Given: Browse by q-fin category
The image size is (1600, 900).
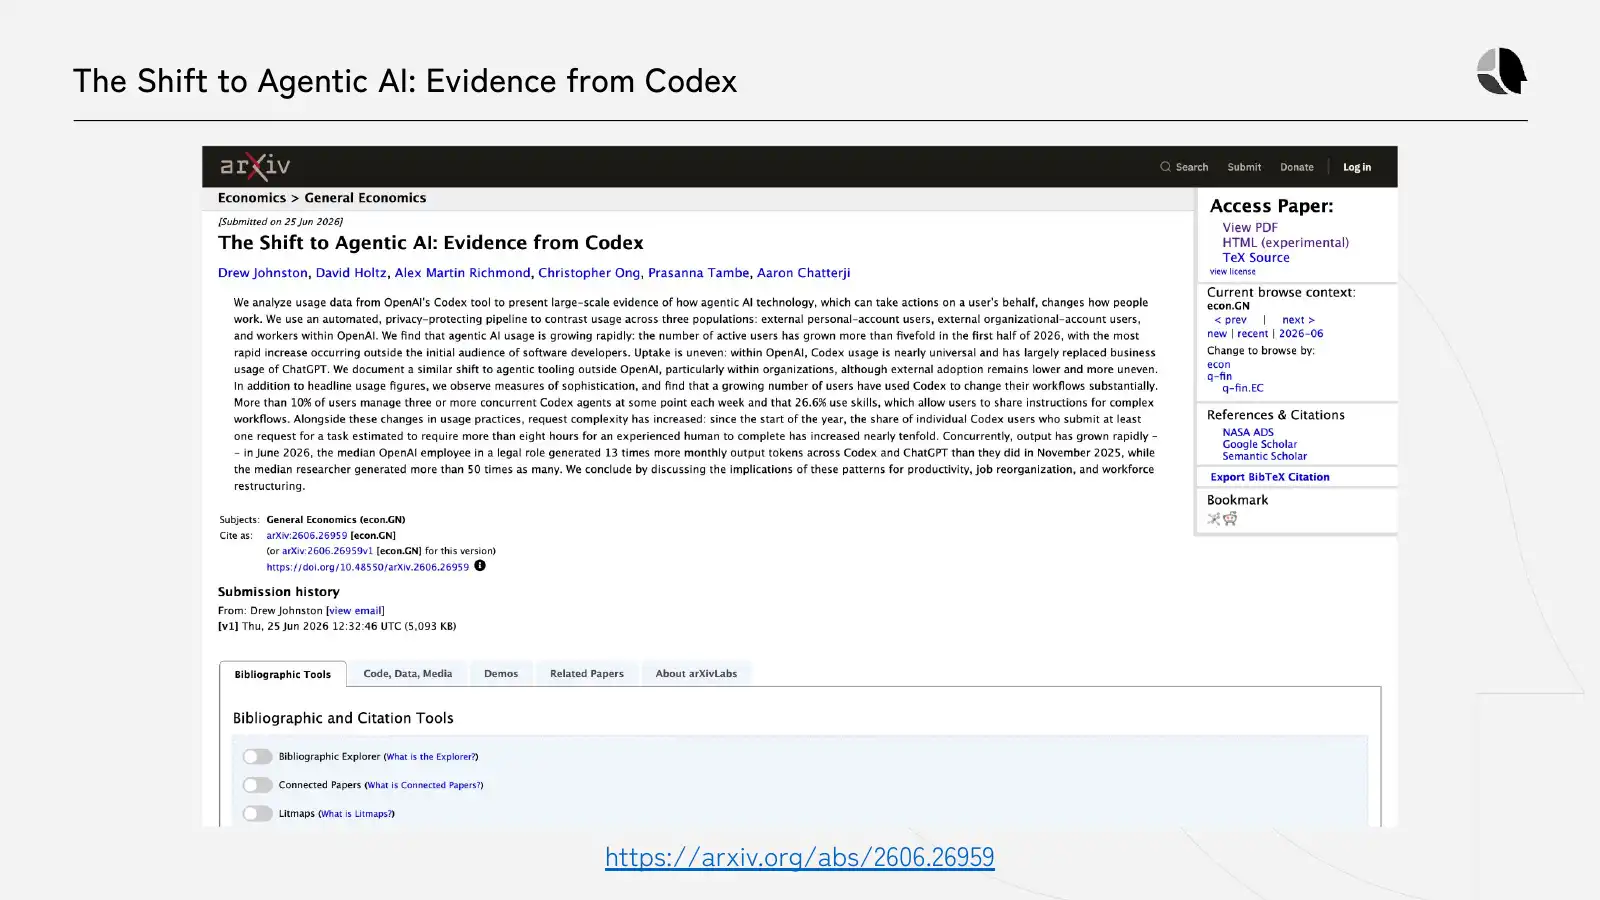Looking at the screenshot, I should [x=1219, y=377].
